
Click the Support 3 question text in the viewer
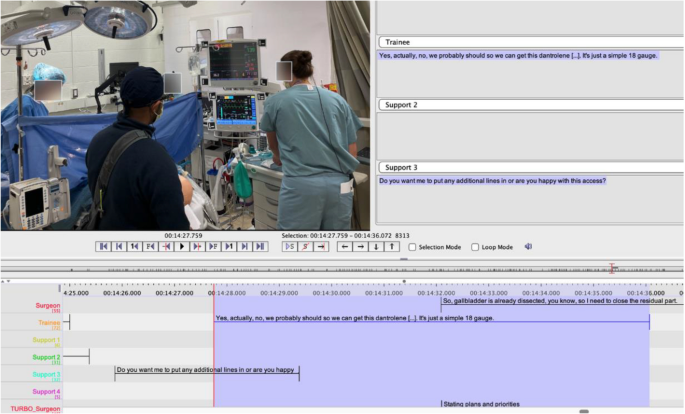click(492, 181)
